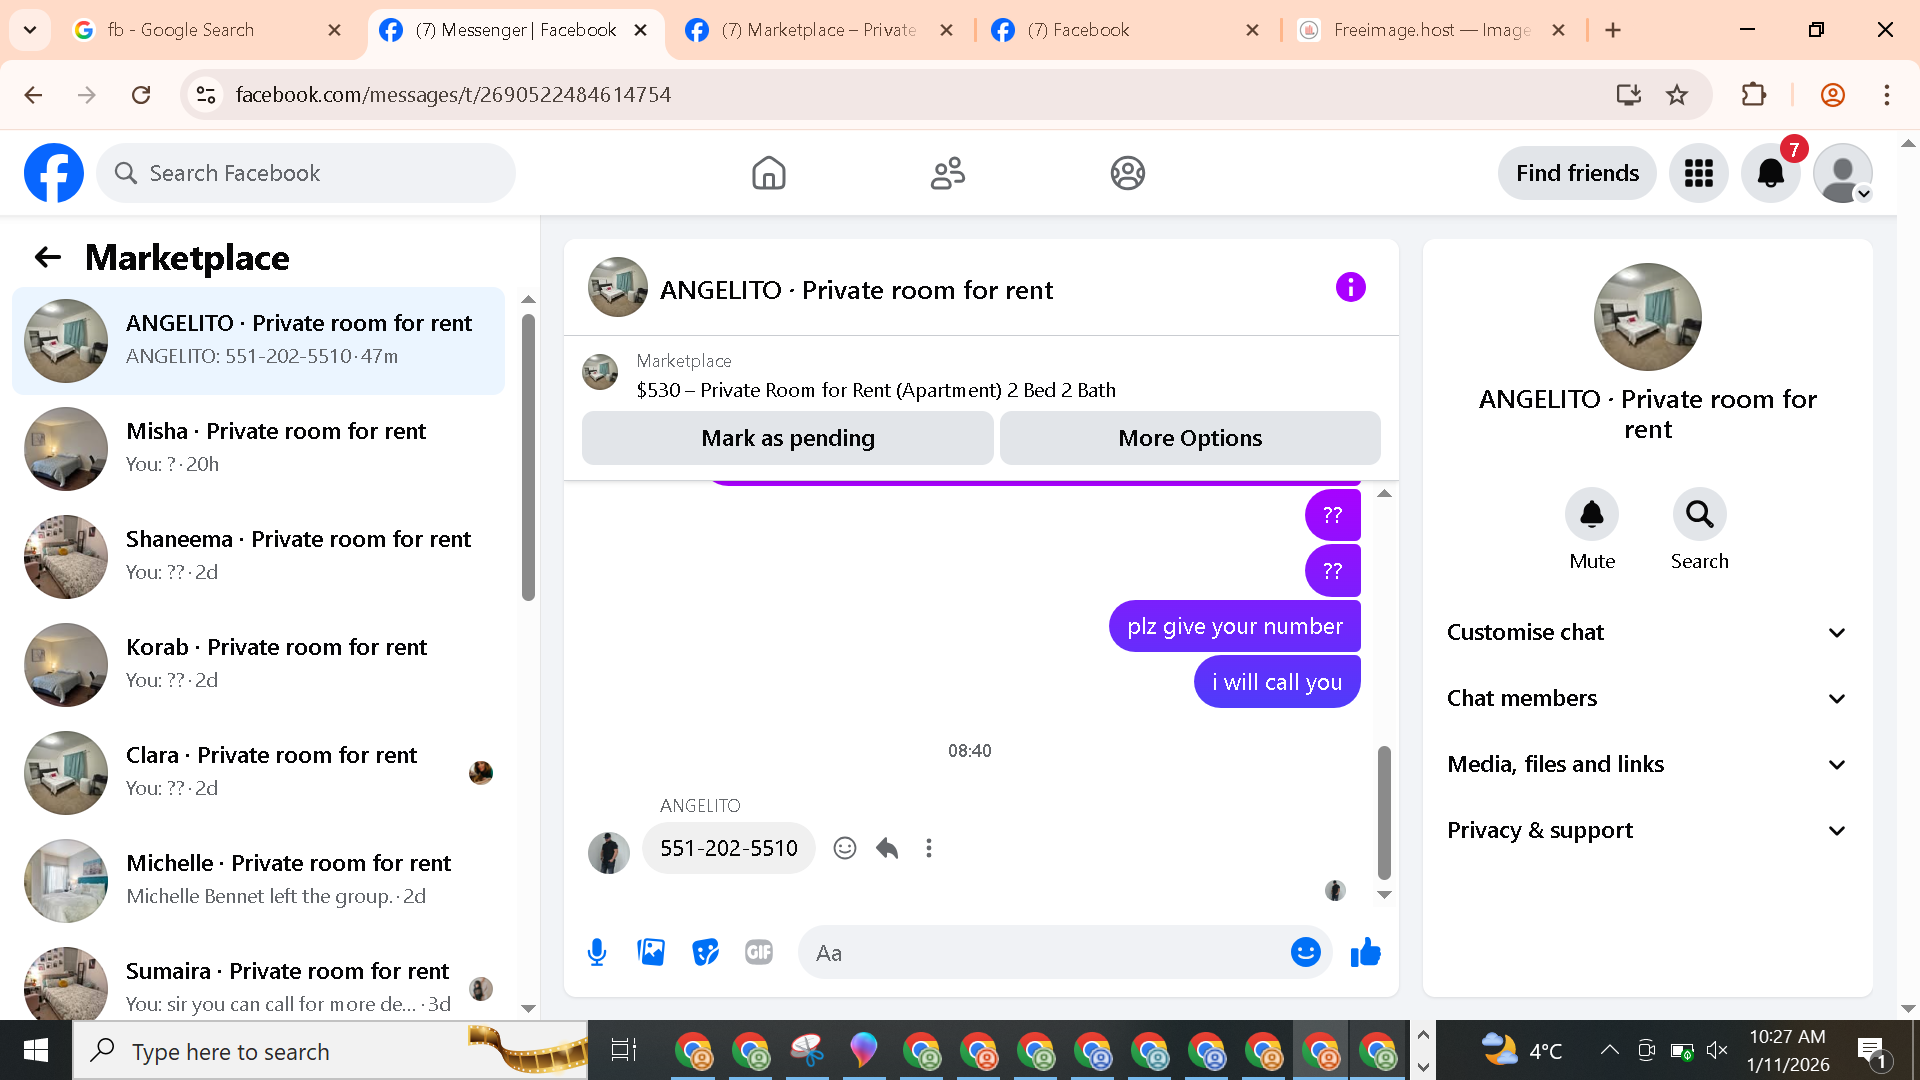Open the Facebook menu grid icon
This screenshot has height=1080, width=1920.
click(x=1699, y=173)
